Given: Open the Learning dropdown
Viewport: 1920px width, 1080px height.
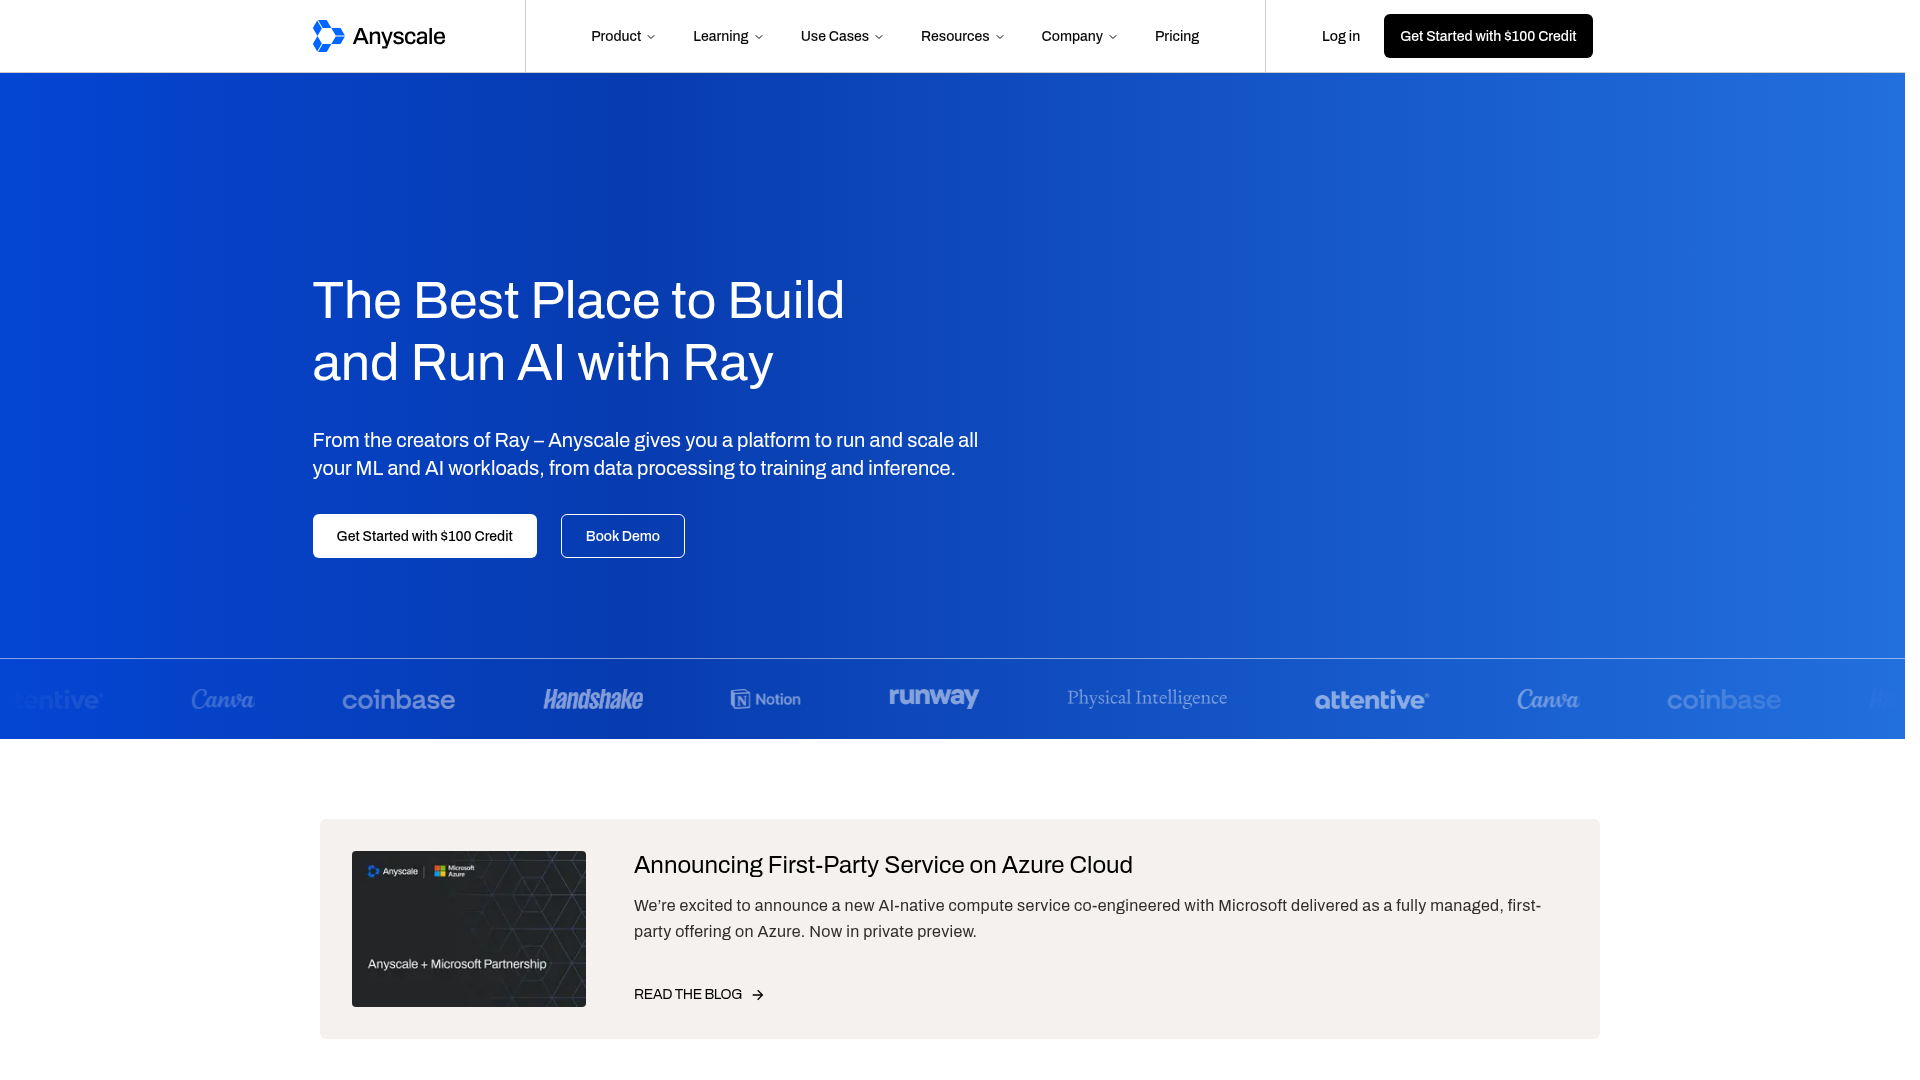Looking at the screenshot, I should (727, 36).
